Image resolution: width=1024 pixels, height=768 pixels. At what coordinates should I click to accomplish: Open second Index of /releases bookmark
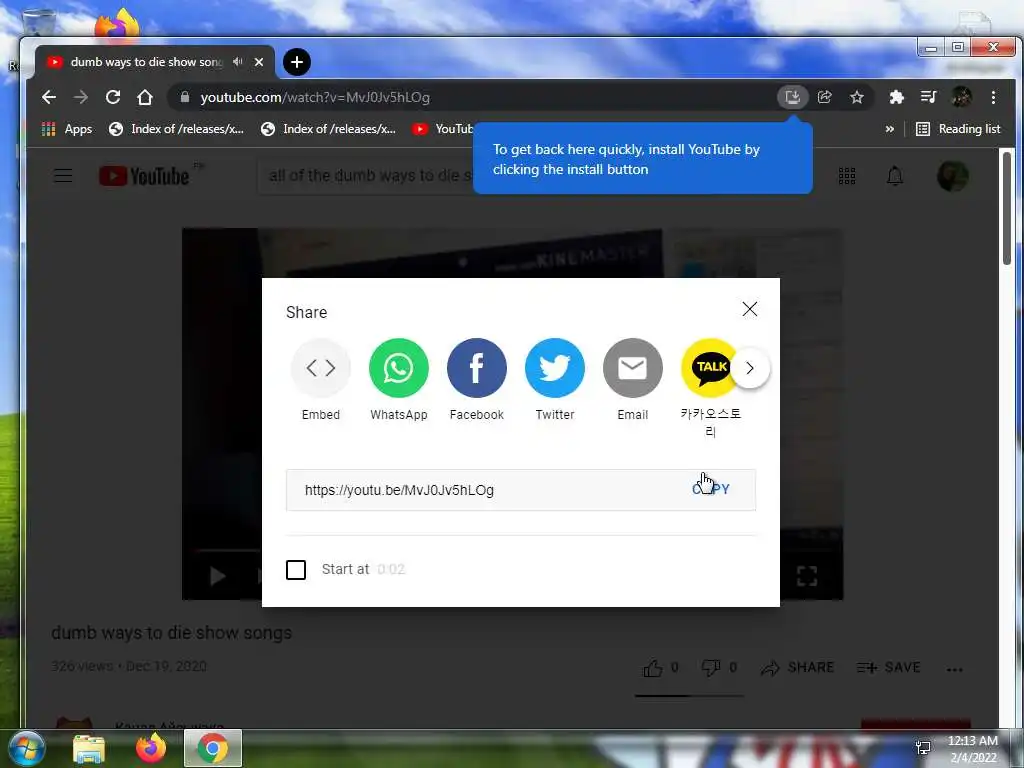tap(328, 129)
